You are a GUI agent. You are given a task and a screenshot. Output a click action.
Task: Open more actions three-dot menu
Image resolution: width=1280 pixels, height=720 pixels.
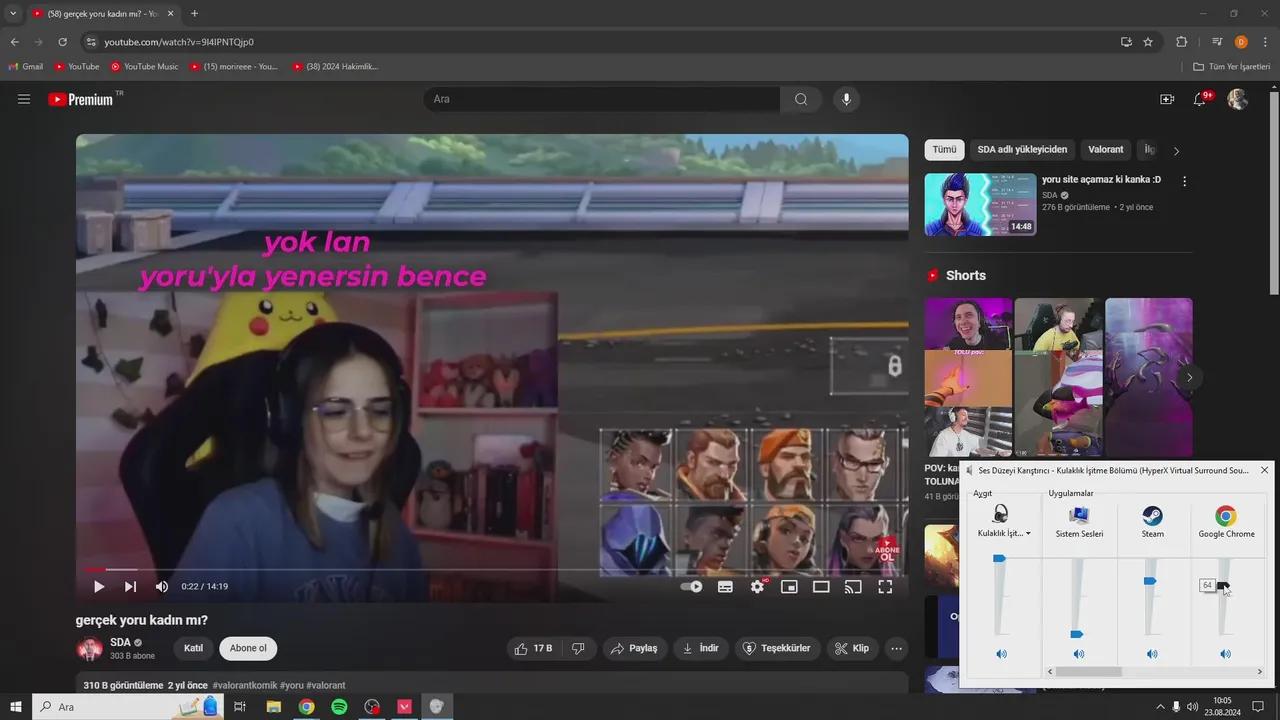[x=896, y=648]
